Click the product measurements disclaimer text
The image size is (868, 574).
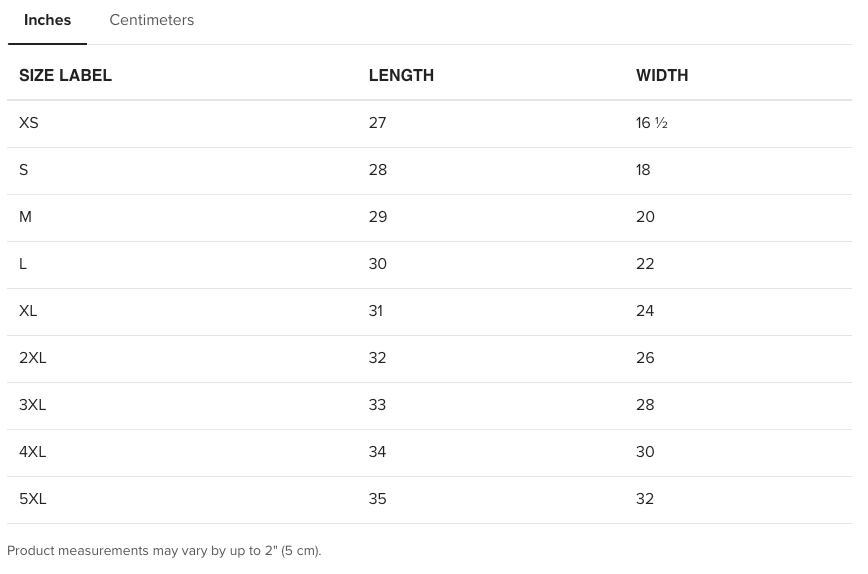pyautogui.click(x=164, y=551)
